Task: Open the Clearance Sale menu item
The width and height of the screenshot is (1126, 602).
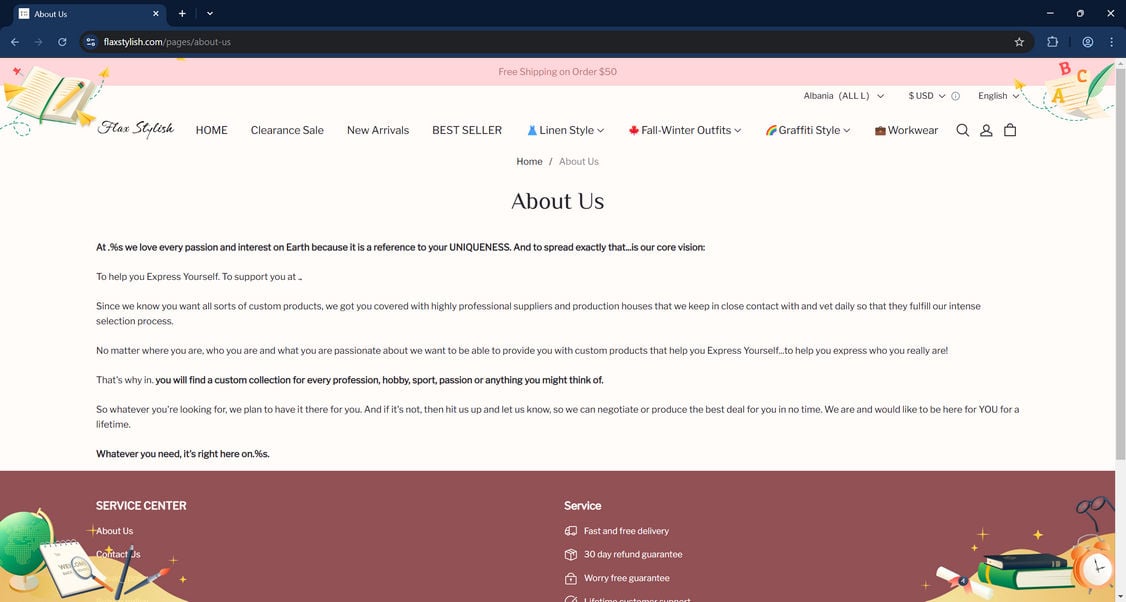Action: pyautogui.click(x=287, y=130)
